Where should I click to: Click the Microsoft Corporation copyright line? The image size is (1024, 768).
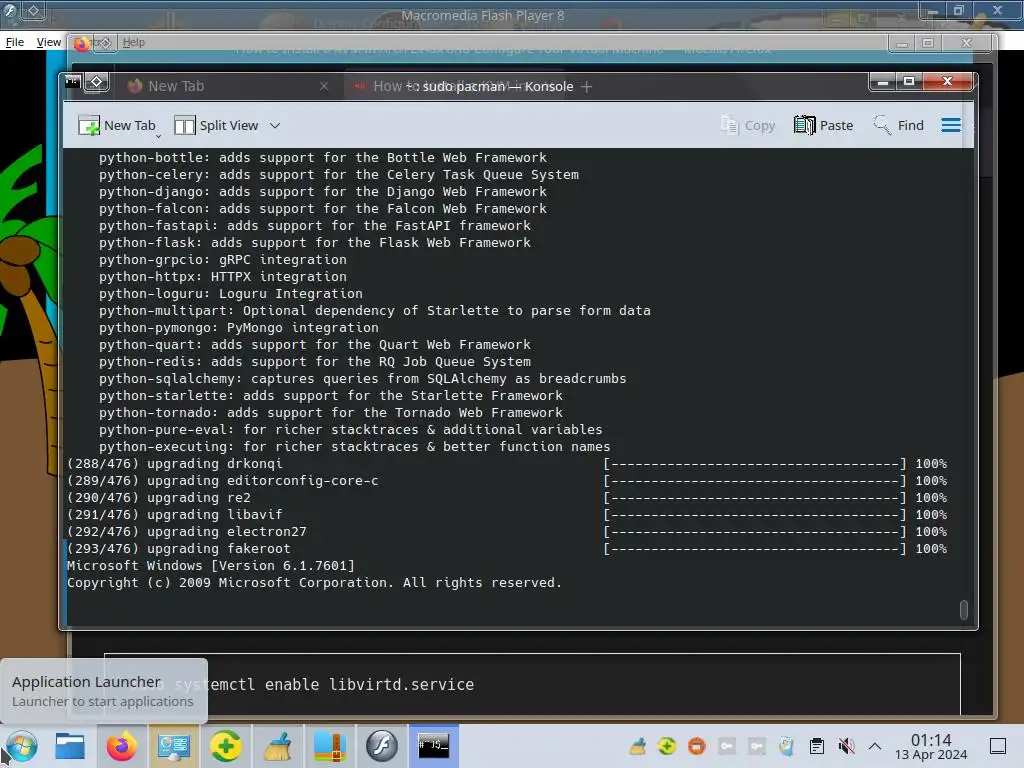pos(314,582)
